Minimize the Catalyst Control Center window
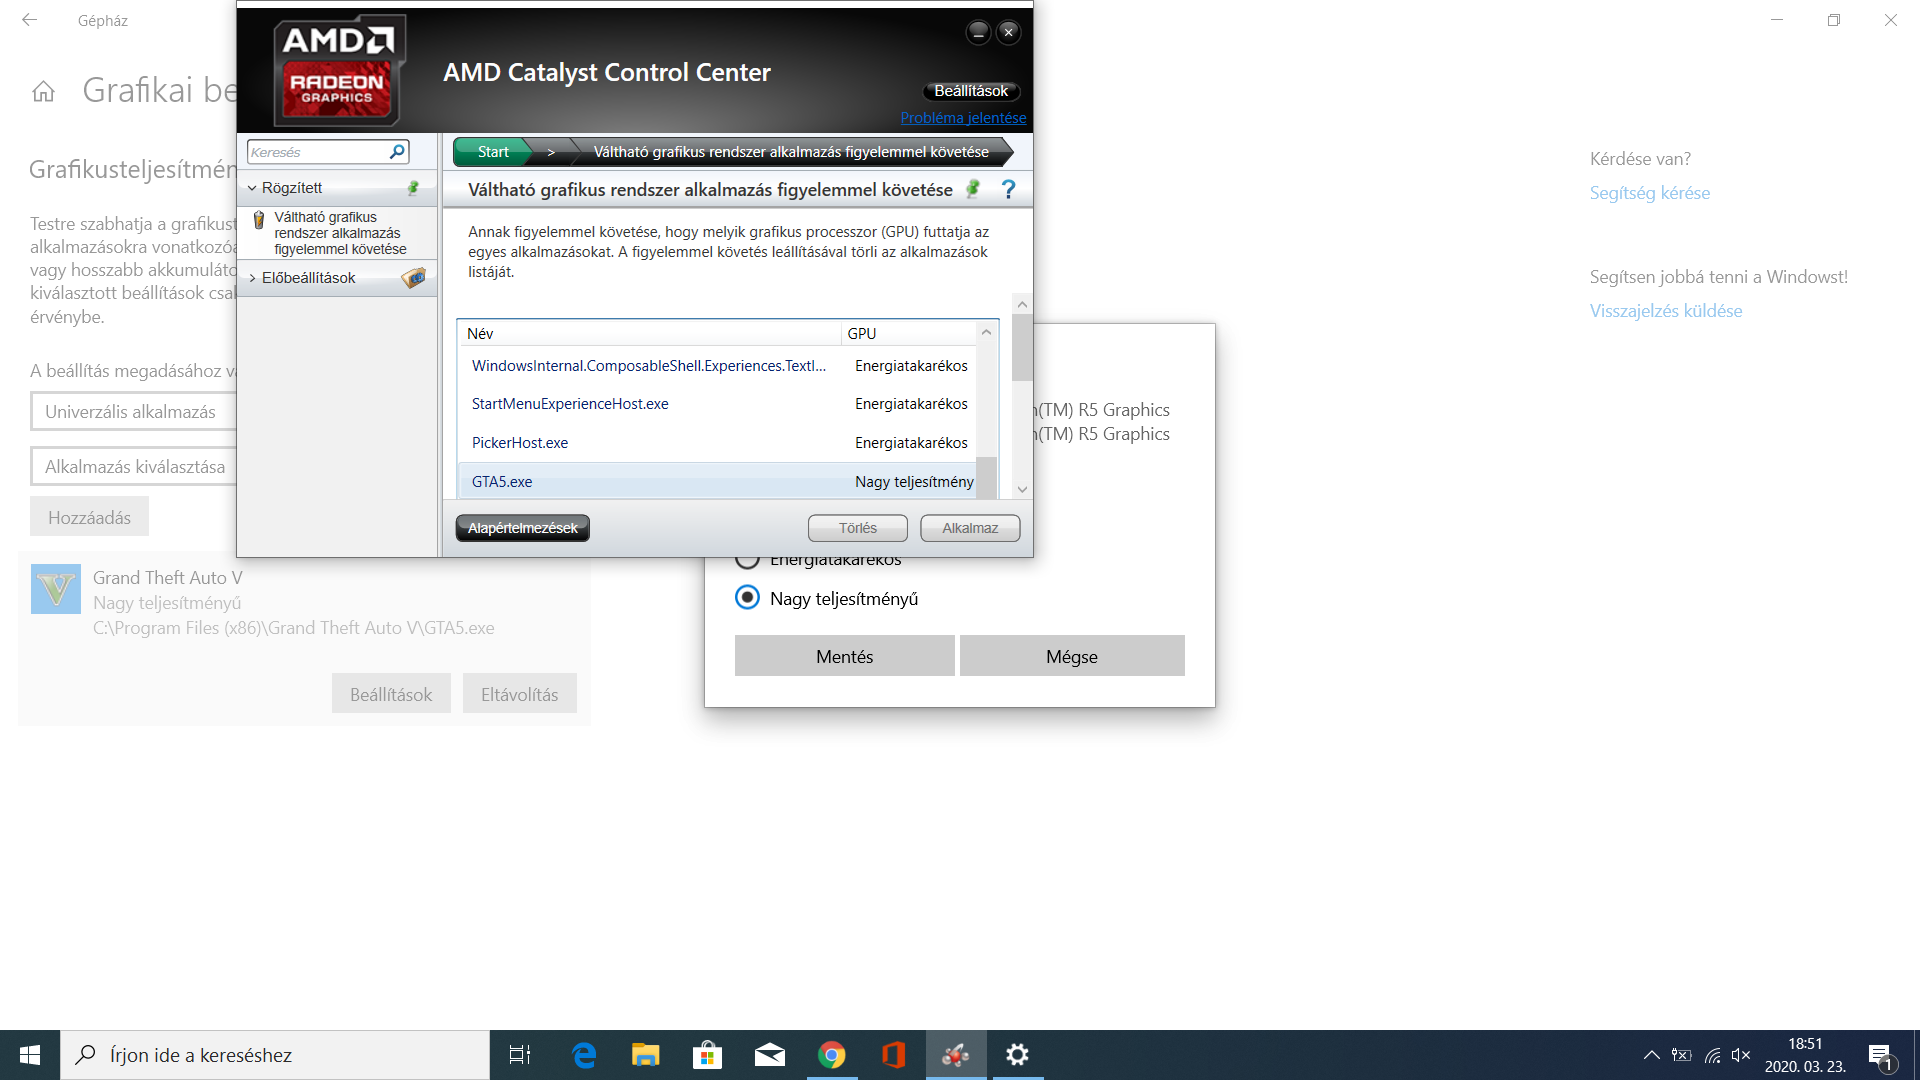The height and width of the screenshot is (1080, 1920). 978,32
